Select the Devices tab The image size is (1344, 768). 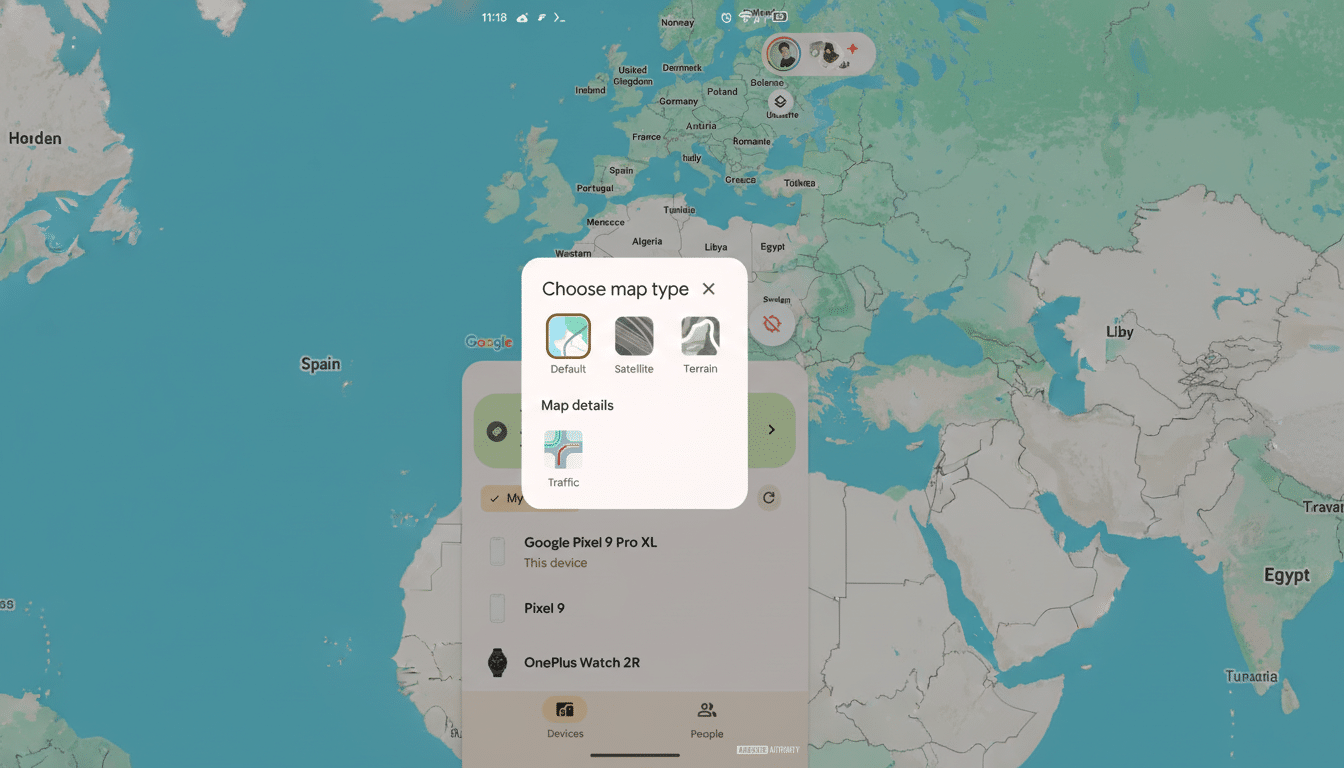(564, 720)
